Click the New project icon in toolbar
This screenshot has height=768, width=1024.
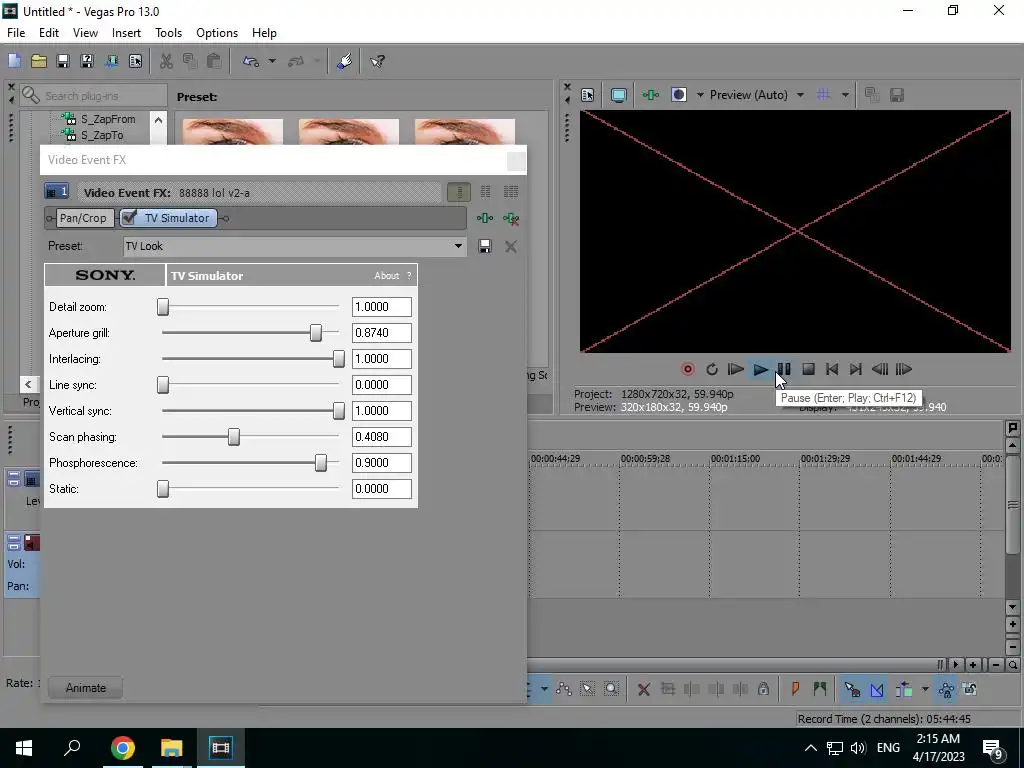[x=14, y=61]
